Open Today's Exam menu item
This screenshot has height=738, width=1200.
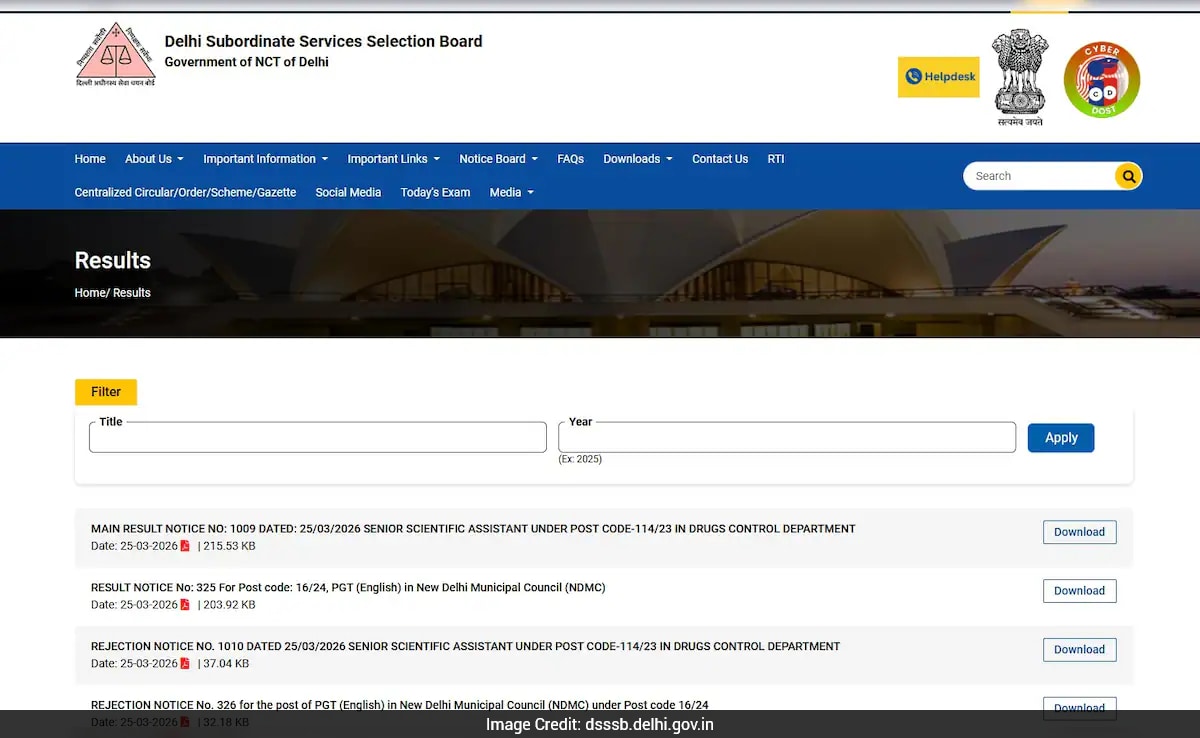(x=435, y=192)
